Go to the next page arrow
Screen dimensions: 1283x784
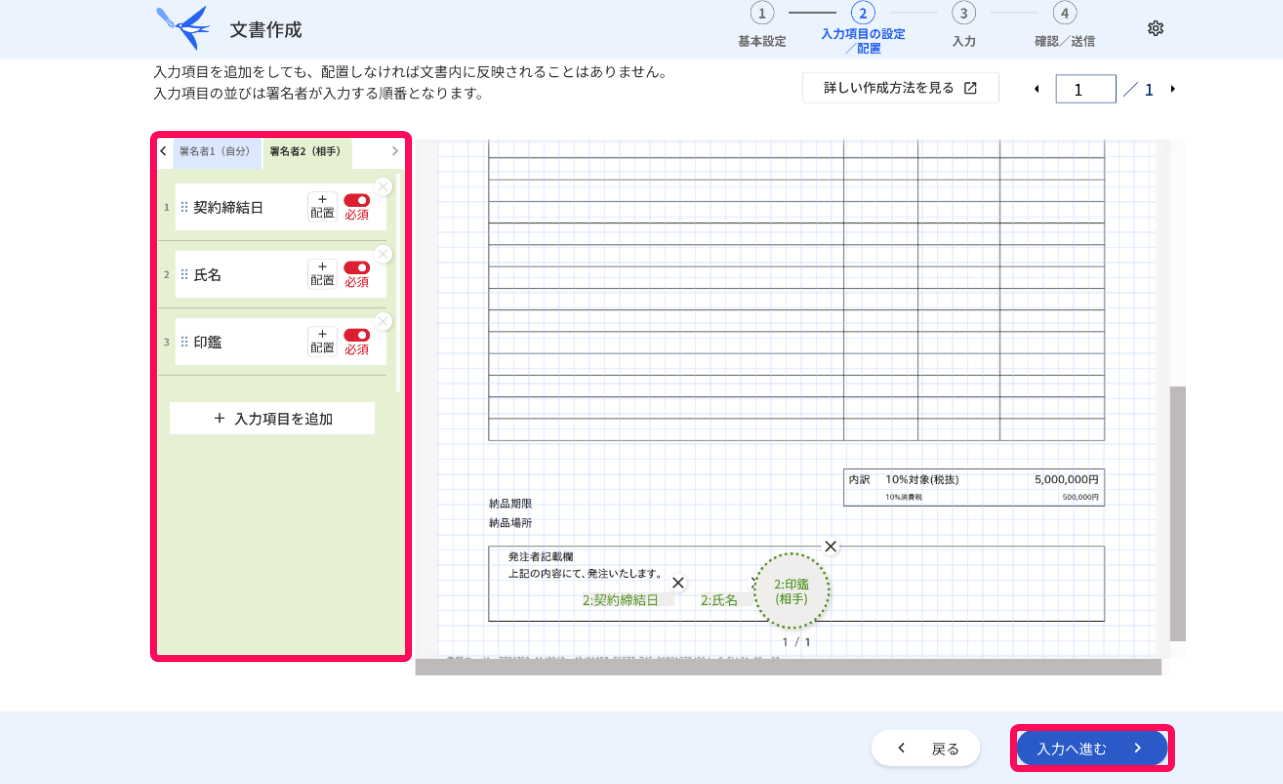[x=1173, y=89]
